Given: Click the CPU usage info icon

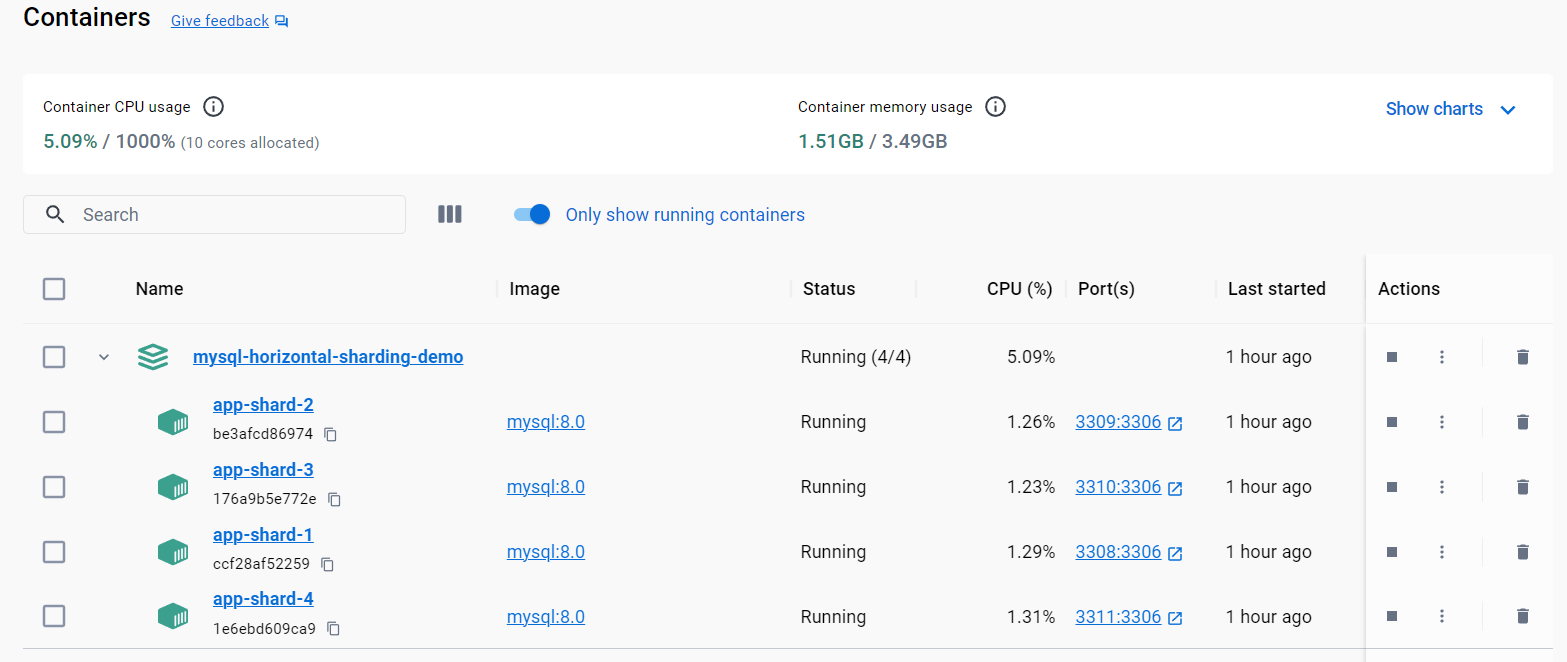Looking at the screenshot, I should point(213,107).
